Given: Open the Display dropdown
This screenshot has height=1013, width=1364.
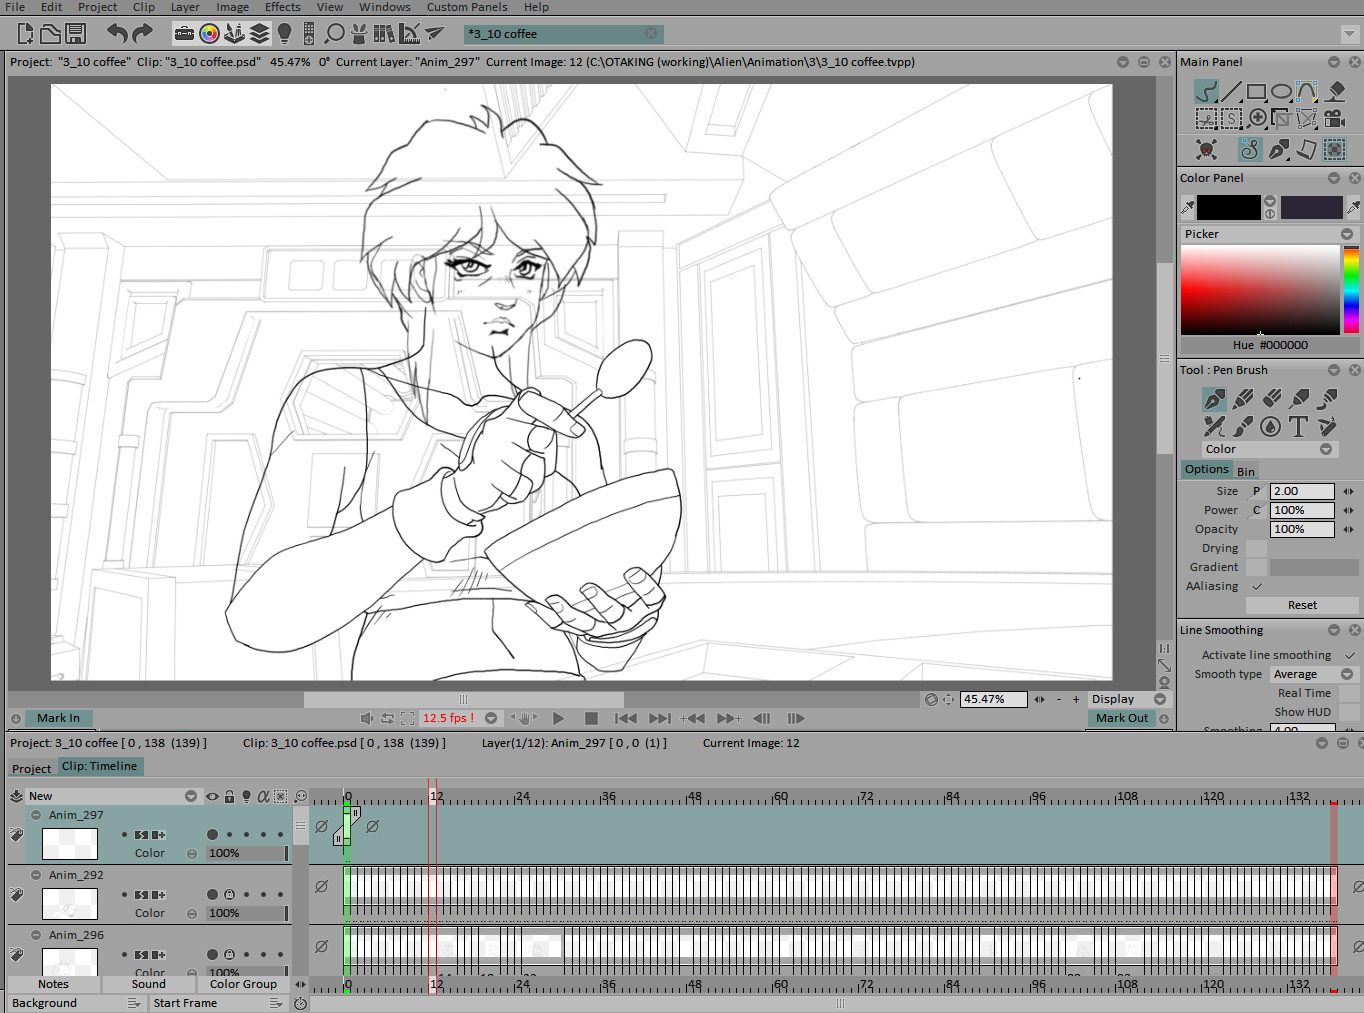Looking at the screenshot, I should [1128, 699].
